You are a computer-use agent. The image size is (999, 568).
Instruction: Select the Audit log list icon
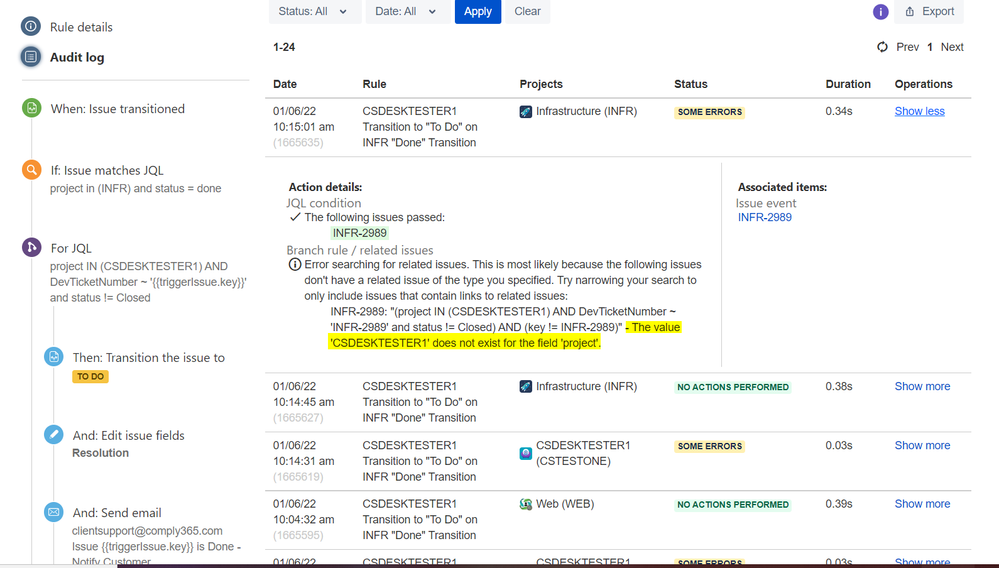tap(31, 57)
